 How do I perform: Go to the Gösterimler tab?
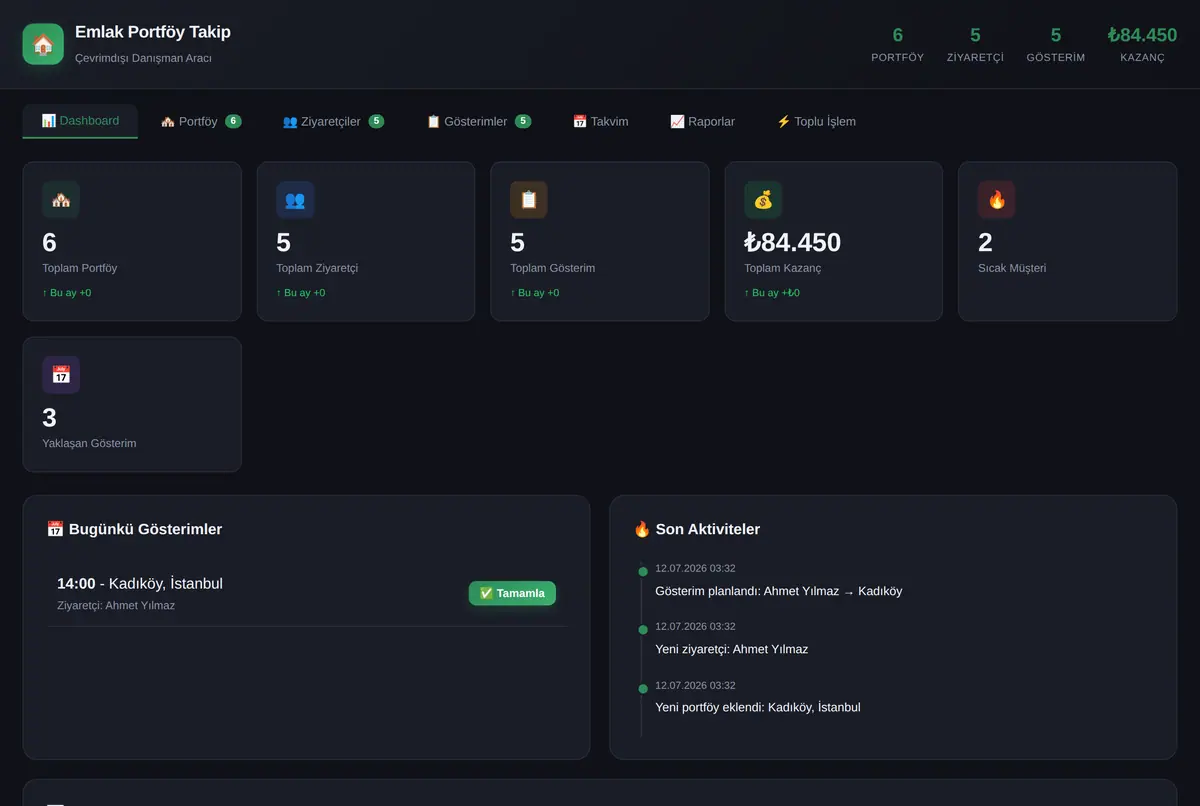[479, 121]
